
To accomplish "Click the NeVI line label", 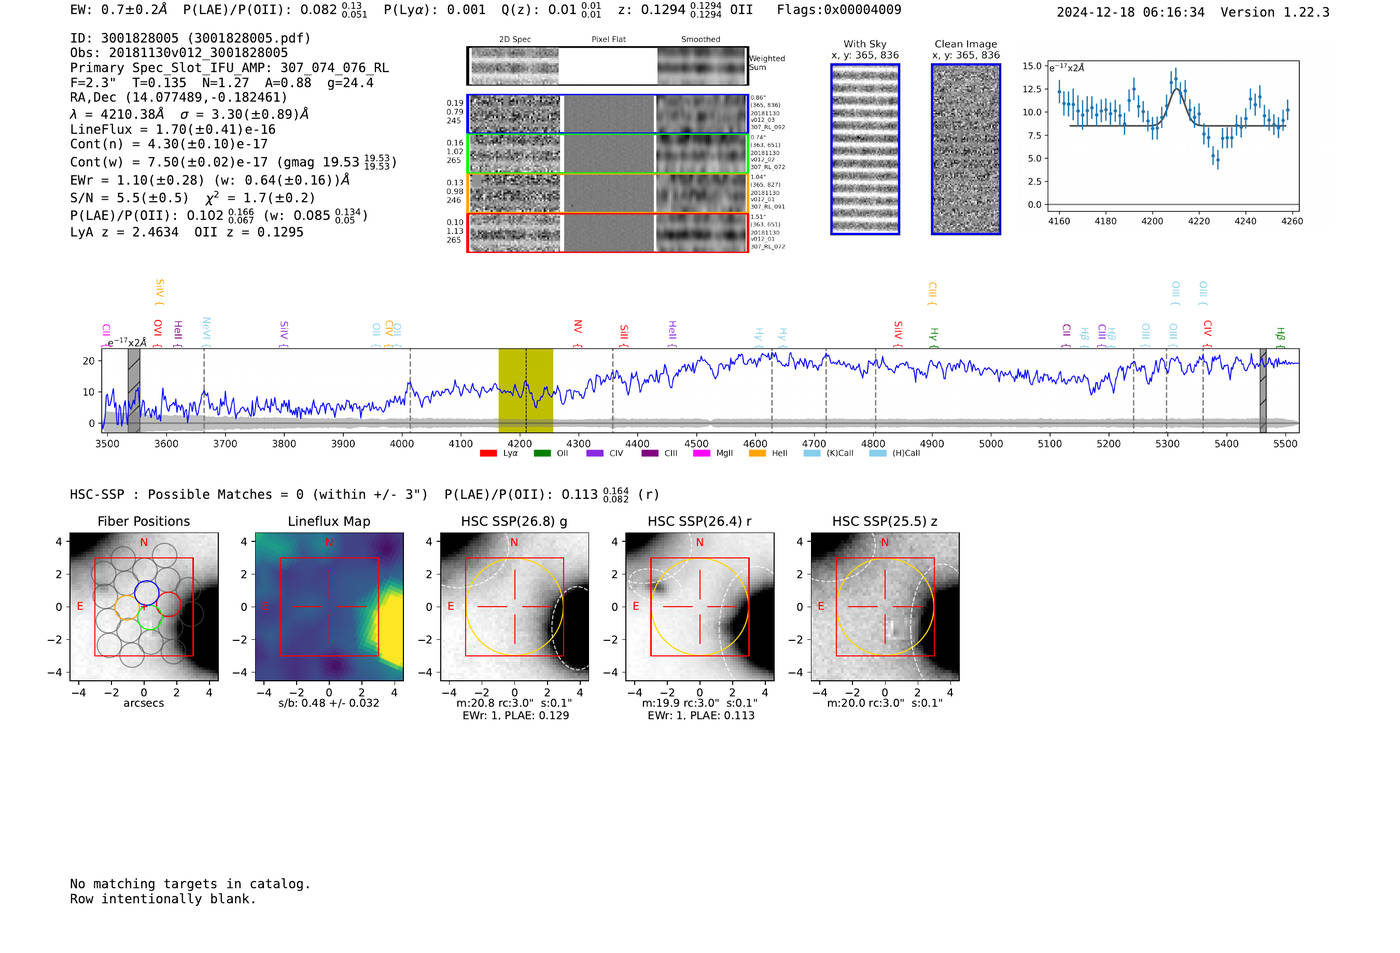I will click(x=206, y=333).
